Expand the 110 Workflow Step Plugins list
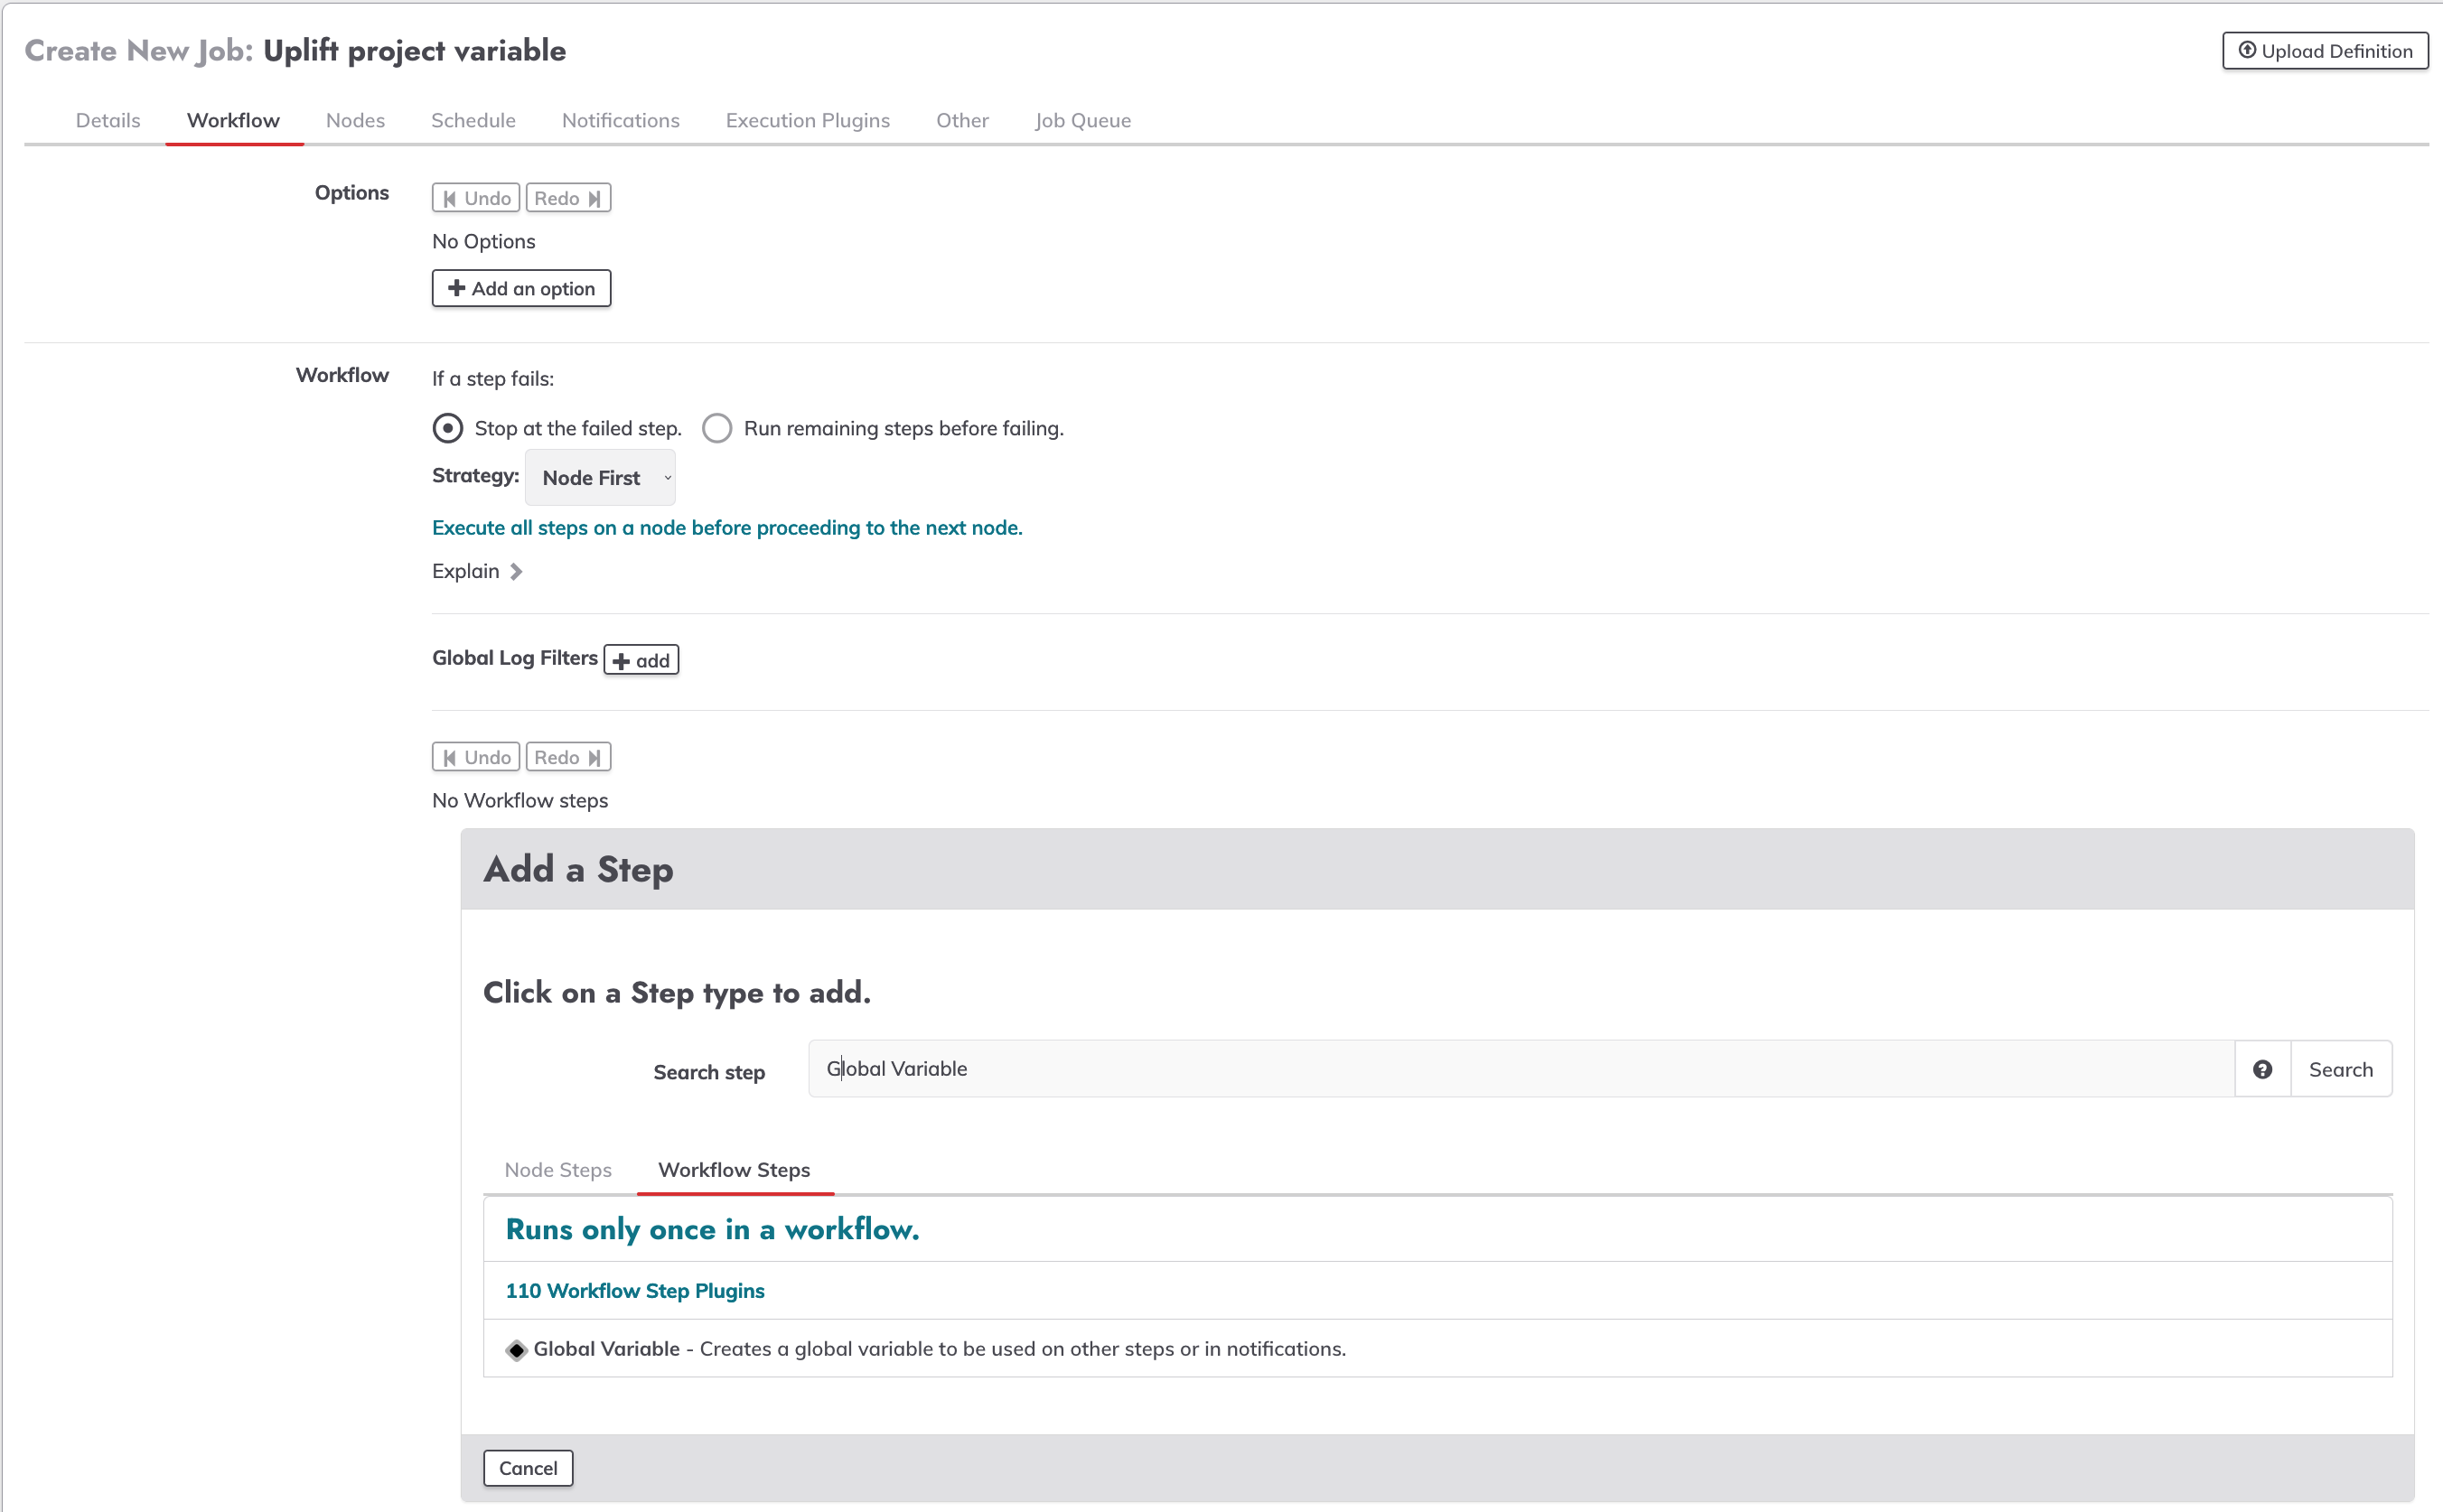2443x1512 pixels. point(635,1290)
